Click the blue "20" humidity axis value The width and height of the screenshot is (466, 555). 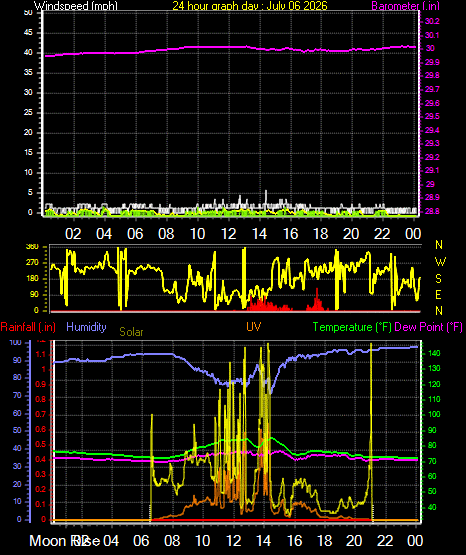[17, 484]
